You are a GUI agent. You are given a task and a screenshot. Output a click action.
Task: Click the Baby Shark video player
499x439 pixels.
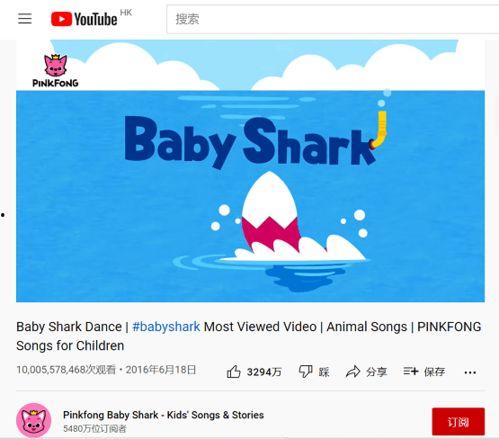[250, 171]
